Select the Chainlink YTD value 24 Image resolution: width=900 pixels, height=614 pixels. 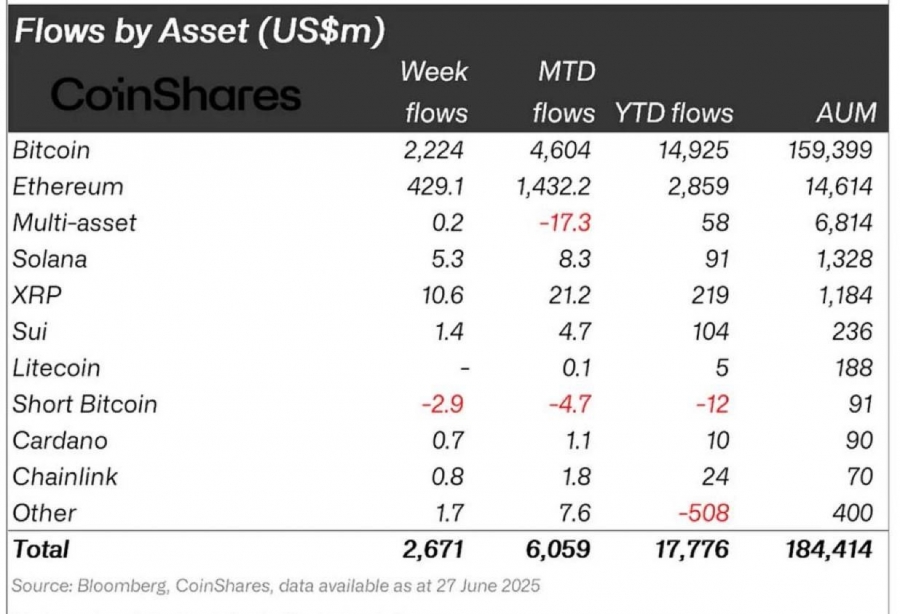click(x=715, y=477)
